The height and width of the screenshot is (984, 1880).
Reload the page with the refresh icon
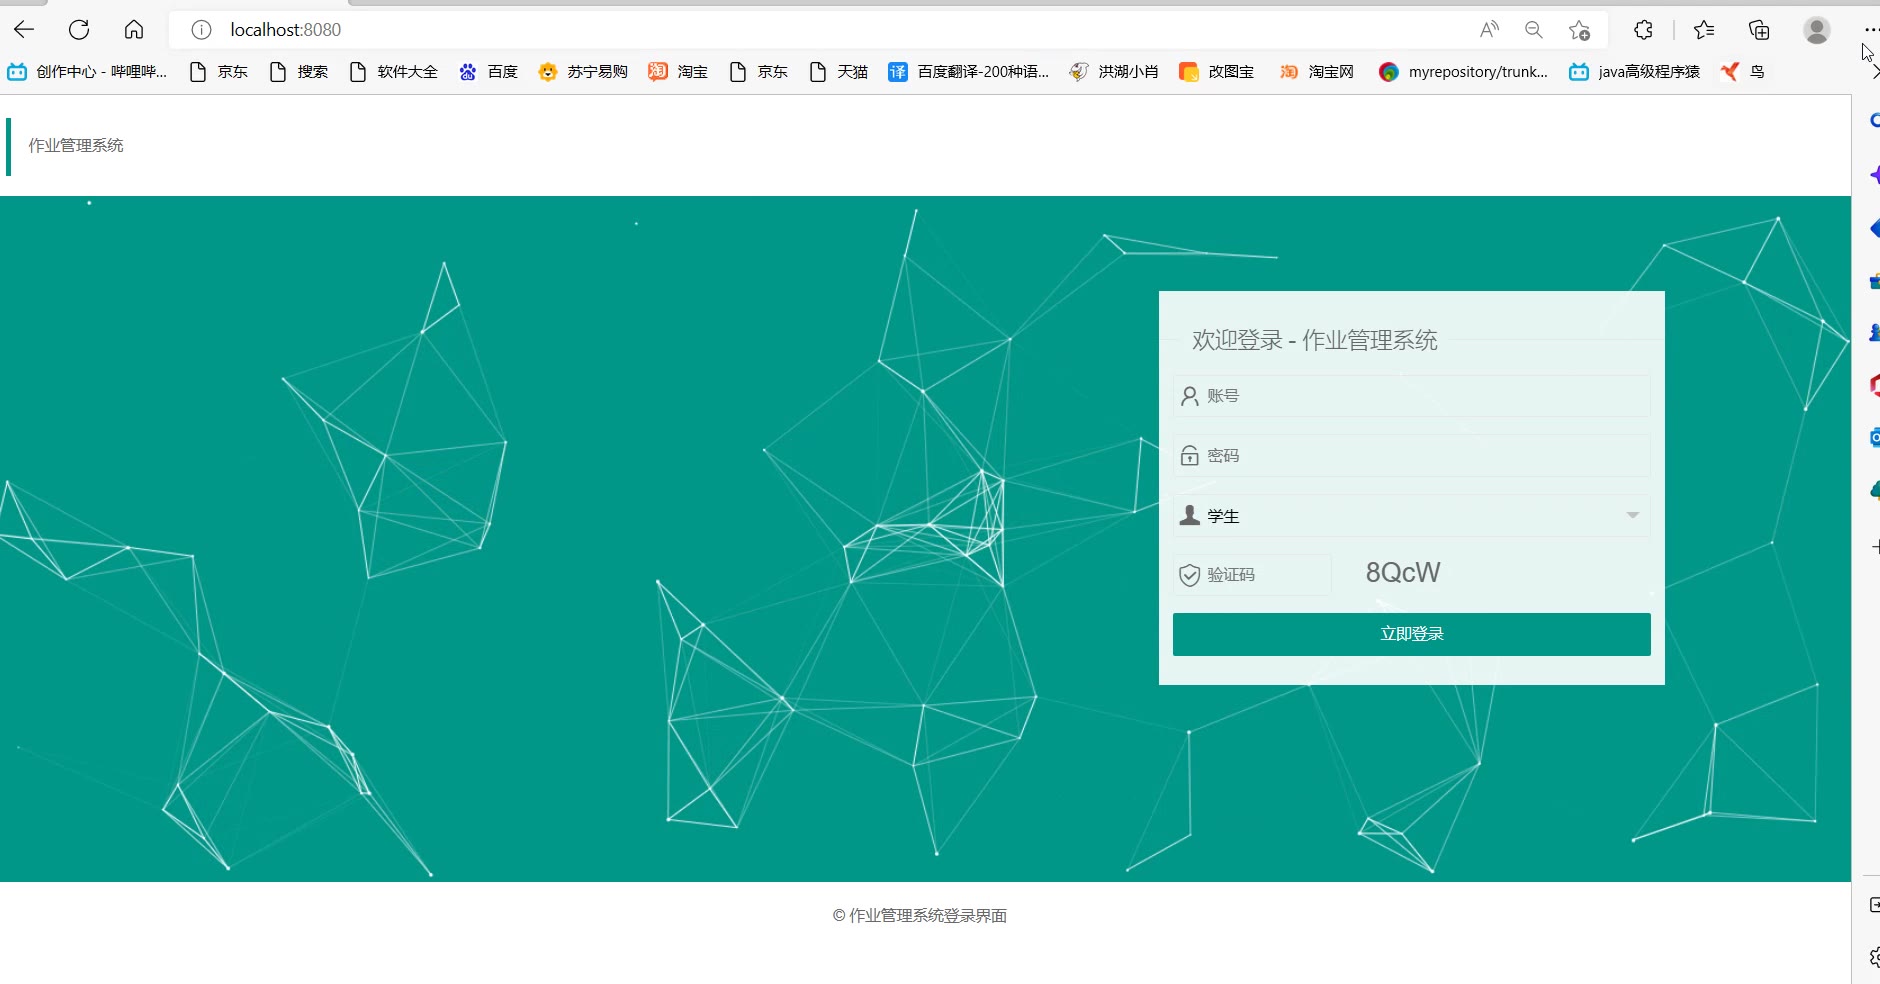[79, 30]
